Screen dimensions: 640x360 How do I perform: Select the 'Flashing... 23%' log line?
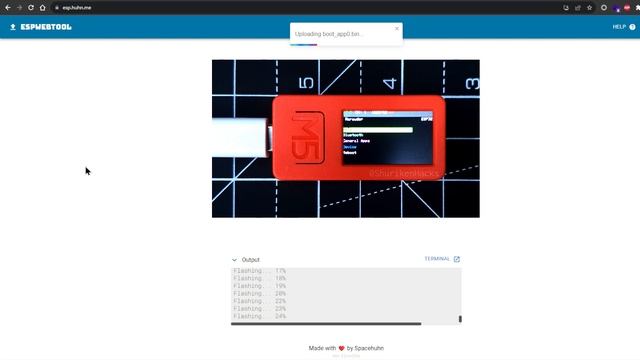260,309
